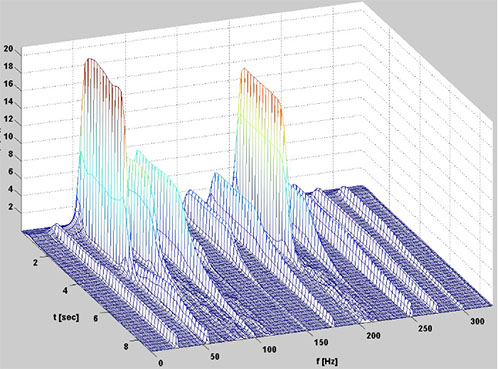The image size is (500, 369).
Task: Click the z-axis tick label 16
Action: [8, 84]
